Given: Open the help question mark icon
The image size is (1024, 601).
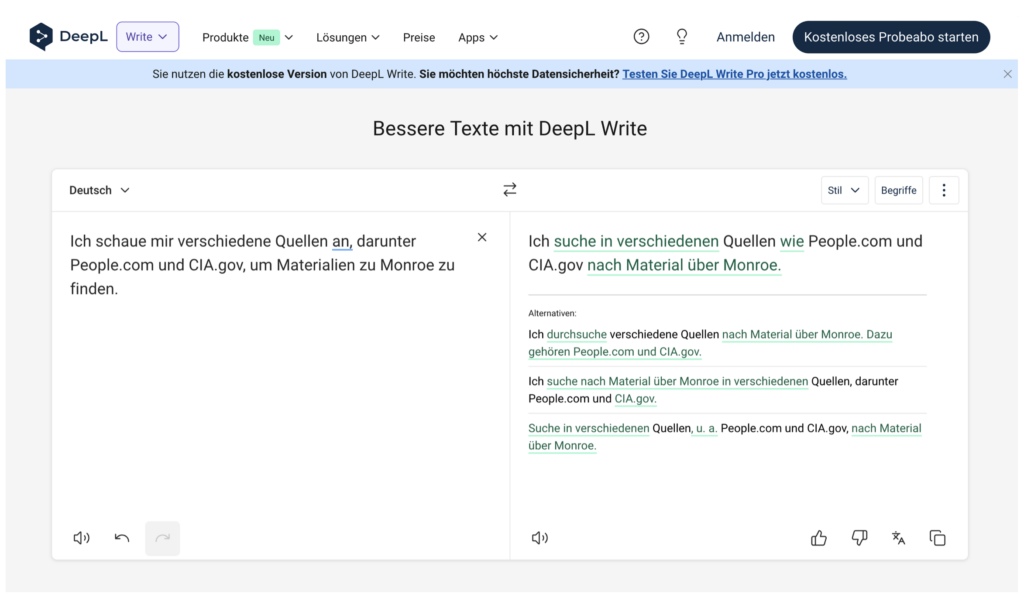Looking at the screenshot, I should 642,37.
